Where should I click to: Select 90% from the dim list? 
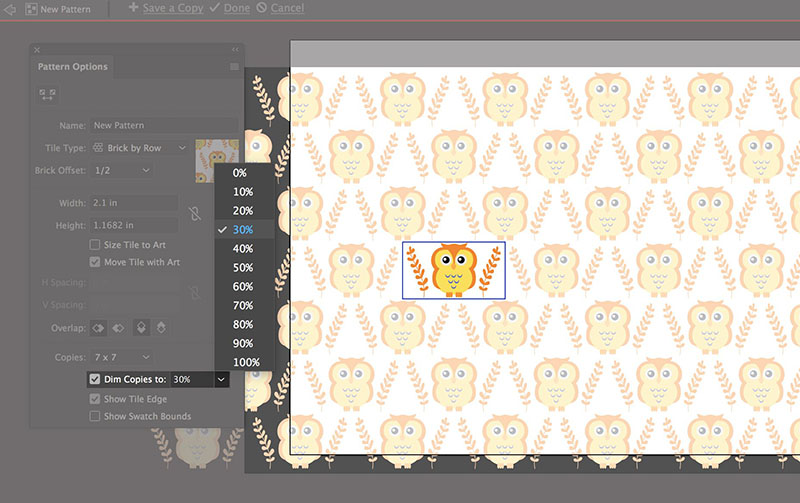[244, 343]
